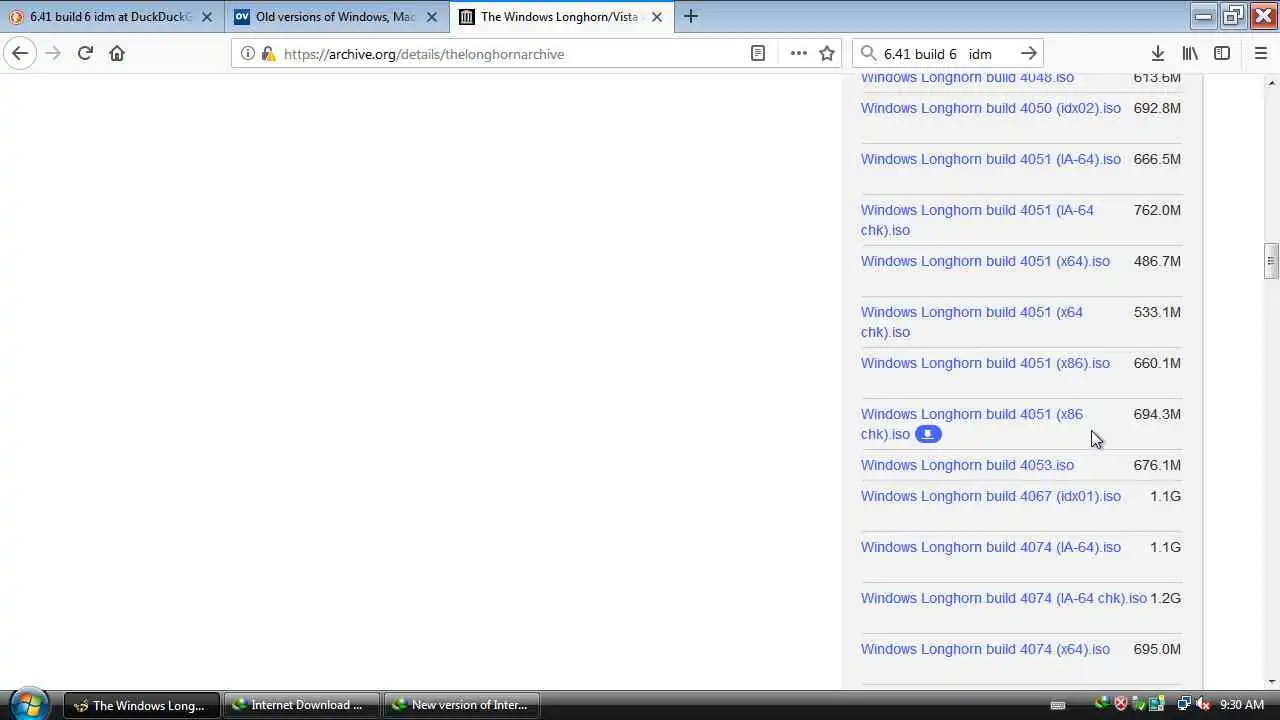Open the Firefox home page
This screenshot has height=720, width=1280.
tap(117, 53)
